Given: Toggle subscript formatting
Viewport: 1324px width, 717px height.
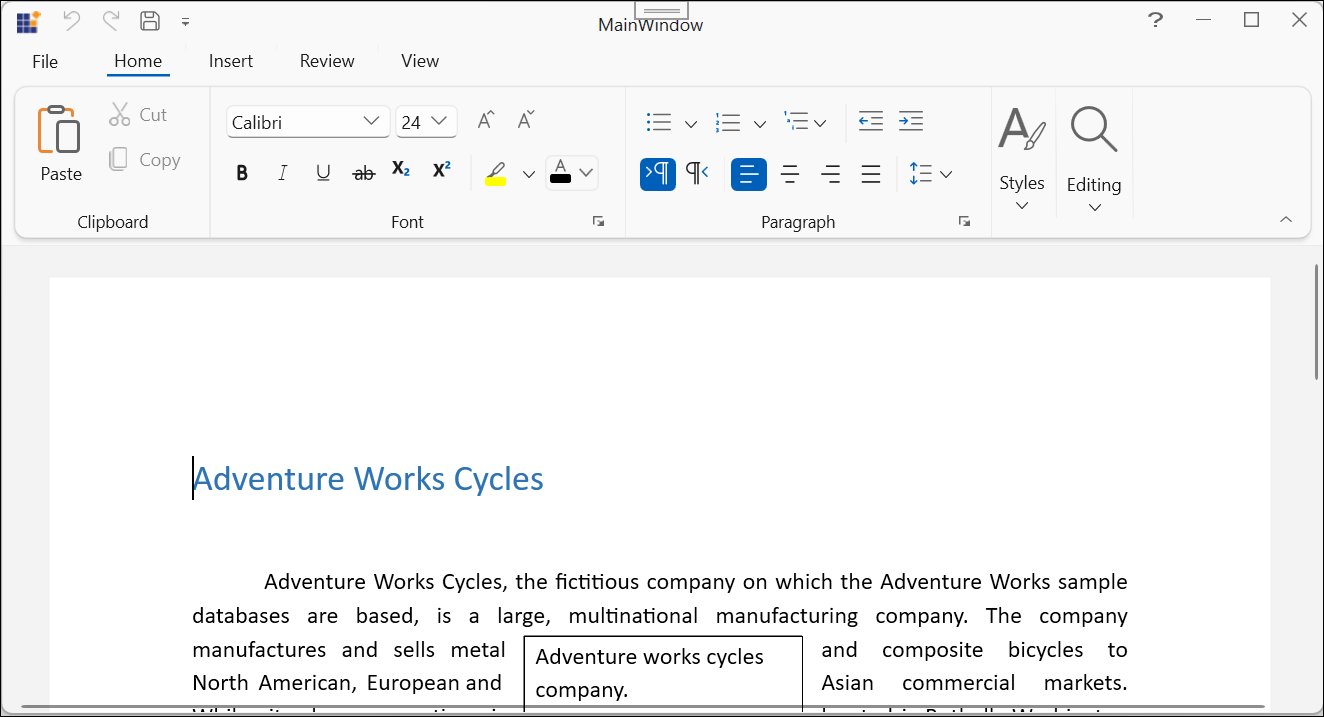Looking at the screenshot, I should click(x=401, y=171).
